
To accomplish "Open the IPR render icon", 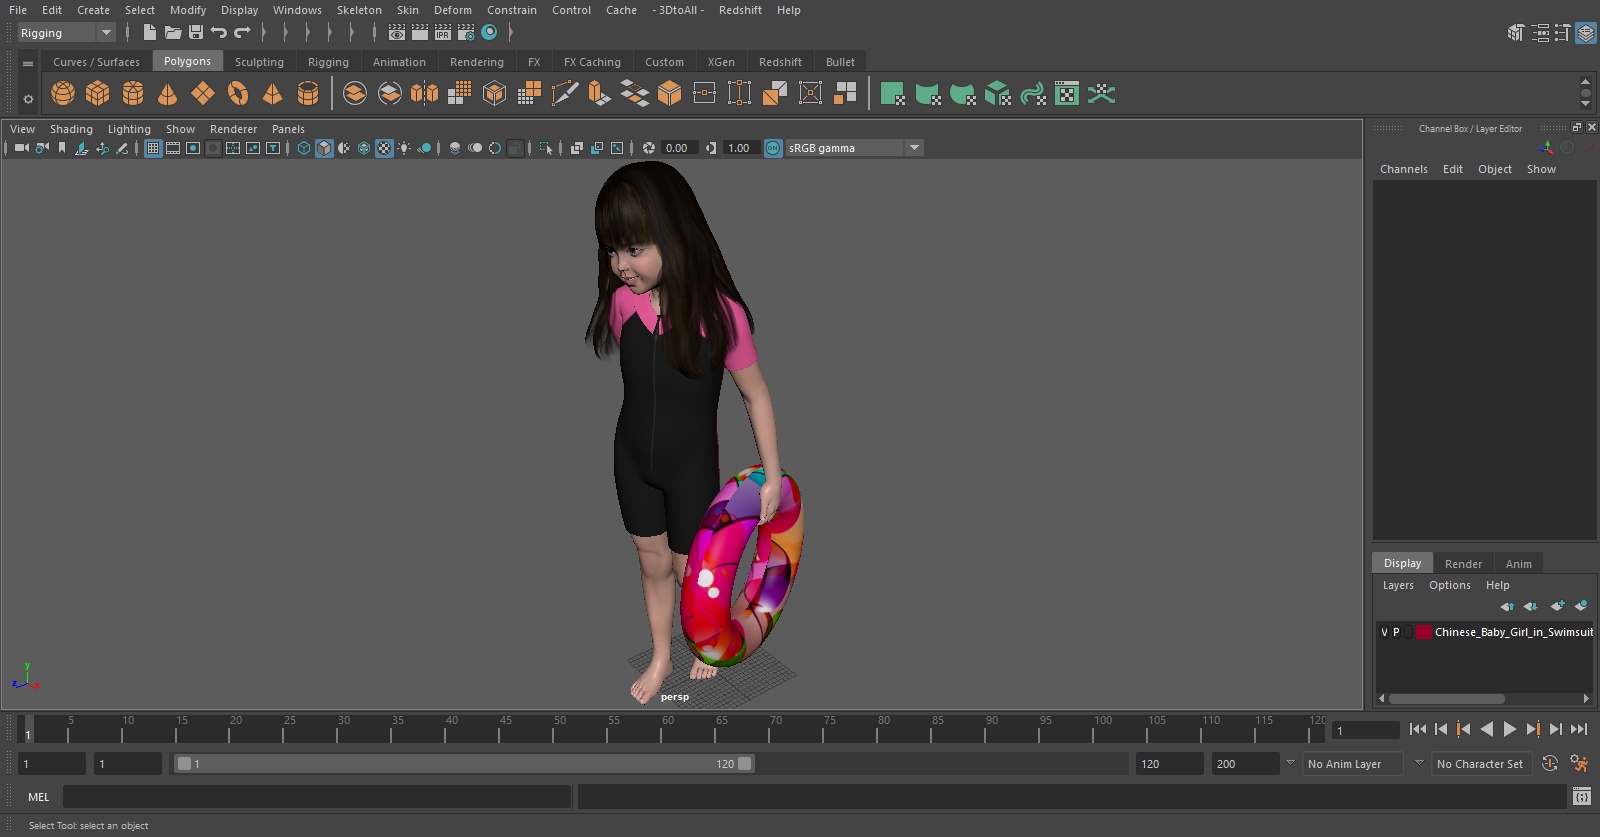I will pyautogui.click(x=443, y=33).
